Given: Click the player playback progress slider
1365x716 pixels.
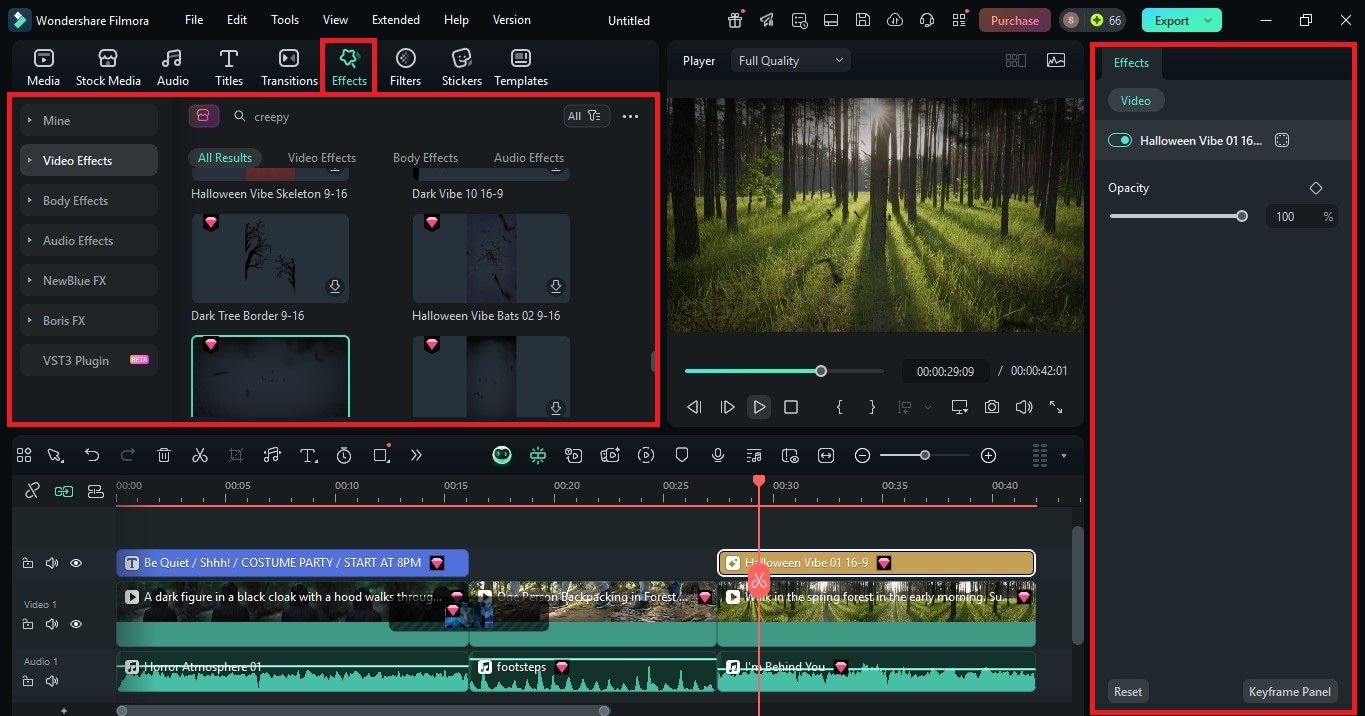Looking at the screenshot, I should point(784,371).
